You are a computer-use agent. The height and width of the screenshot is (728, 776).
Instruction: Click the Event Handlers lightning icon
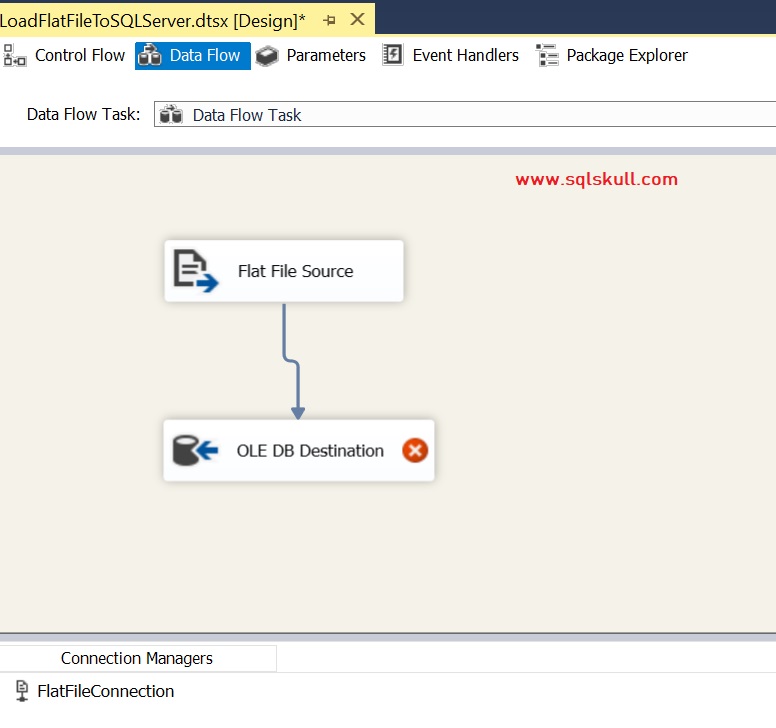pyautogui.click(x=393, y=55)
